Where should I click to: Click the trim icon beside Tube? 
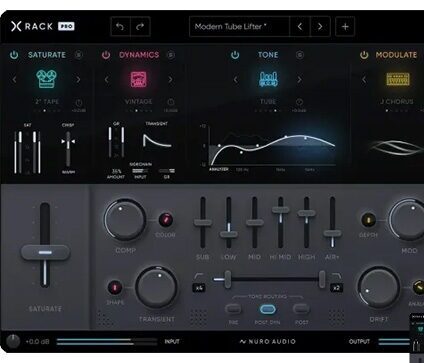click(299, 102)
